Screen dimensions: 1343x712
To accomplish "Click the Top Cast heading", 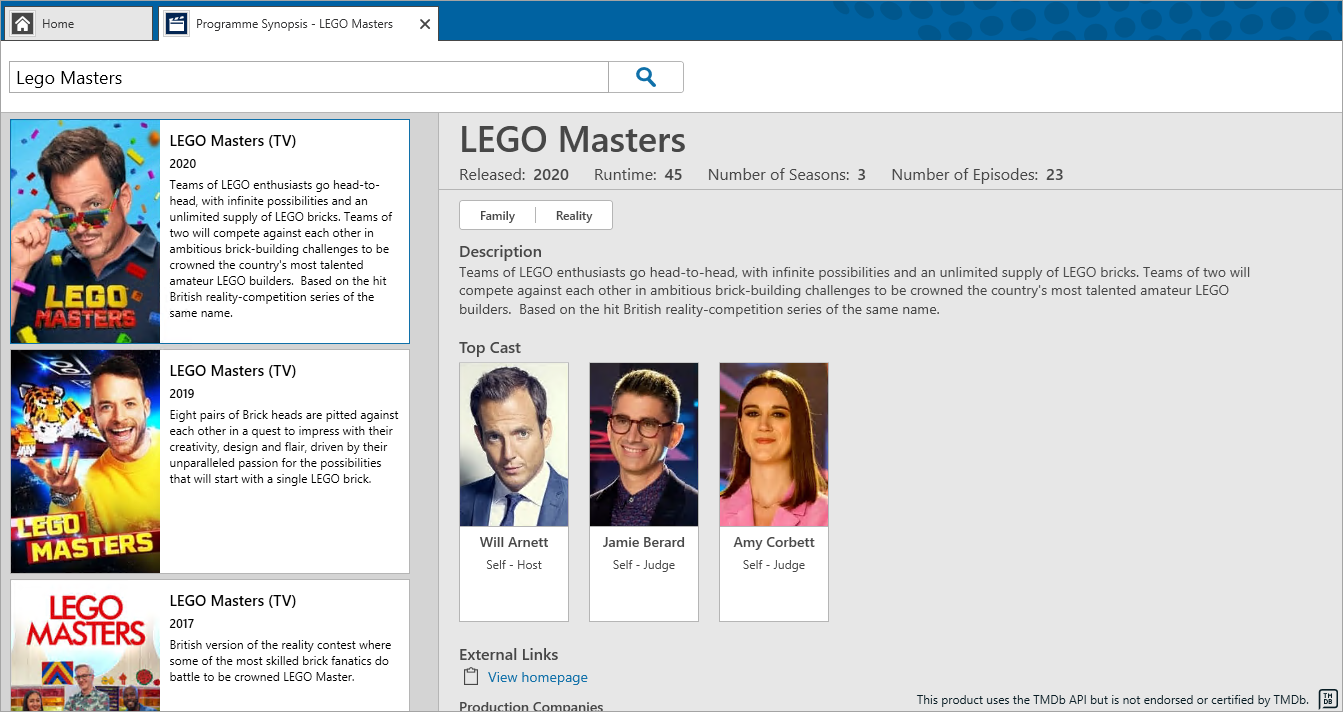I will [490, 348].
